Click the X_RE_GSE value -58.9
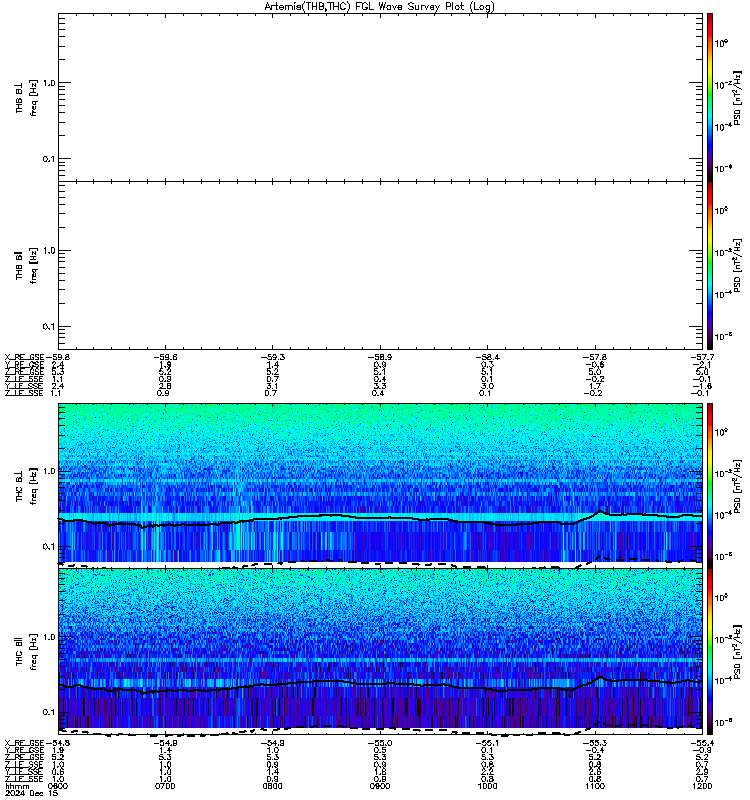The width and height of the screenshot is (750, 800). (380, 357)
